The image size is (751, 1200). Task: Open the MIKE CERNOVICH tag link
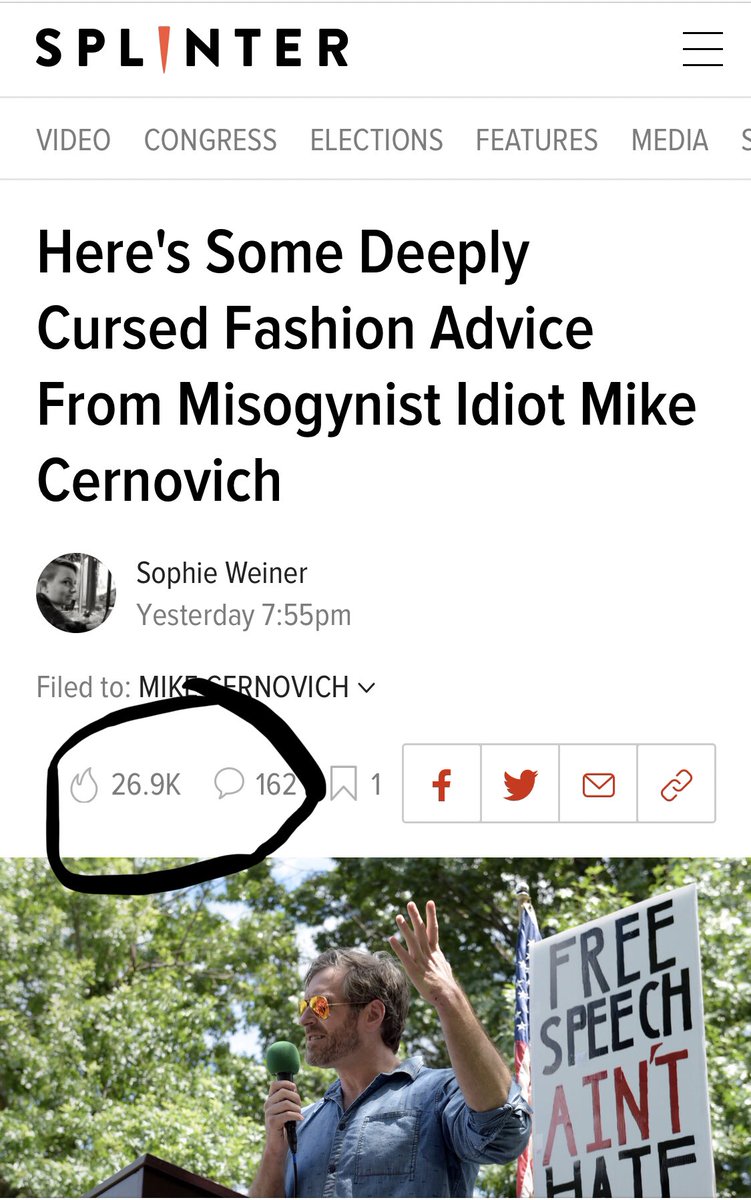tap(244, 688)
